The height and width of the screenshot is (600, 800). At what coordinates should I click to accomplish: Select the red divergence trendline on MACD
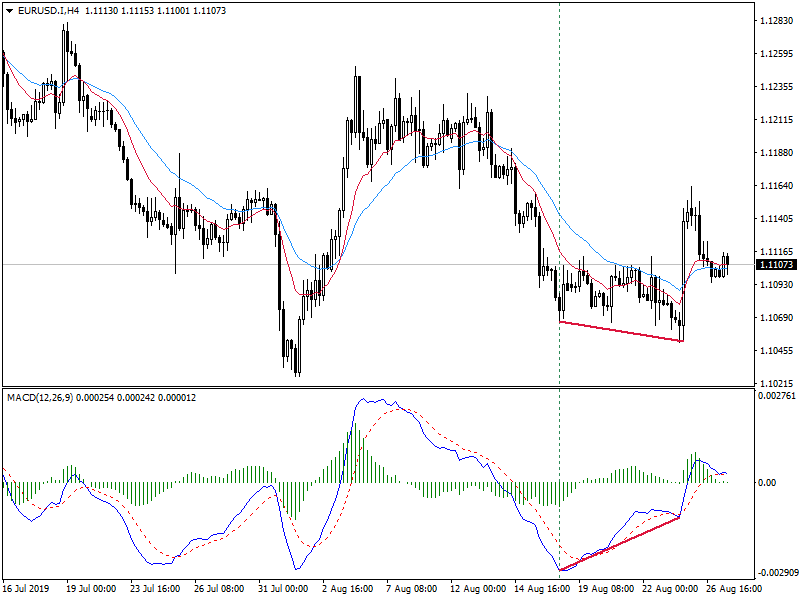pos(619,544)
